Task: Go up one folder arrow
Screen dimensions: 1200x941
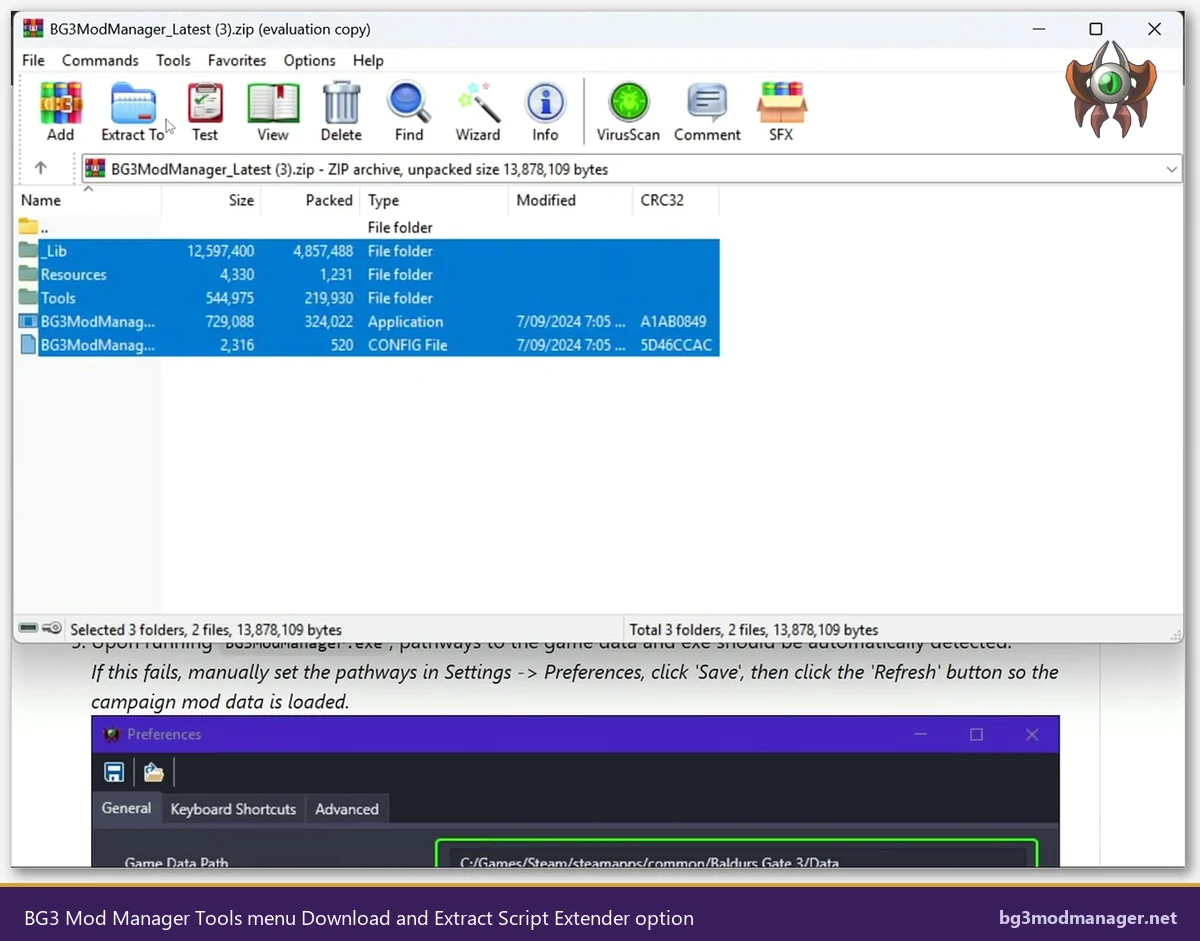Action: 41,169
